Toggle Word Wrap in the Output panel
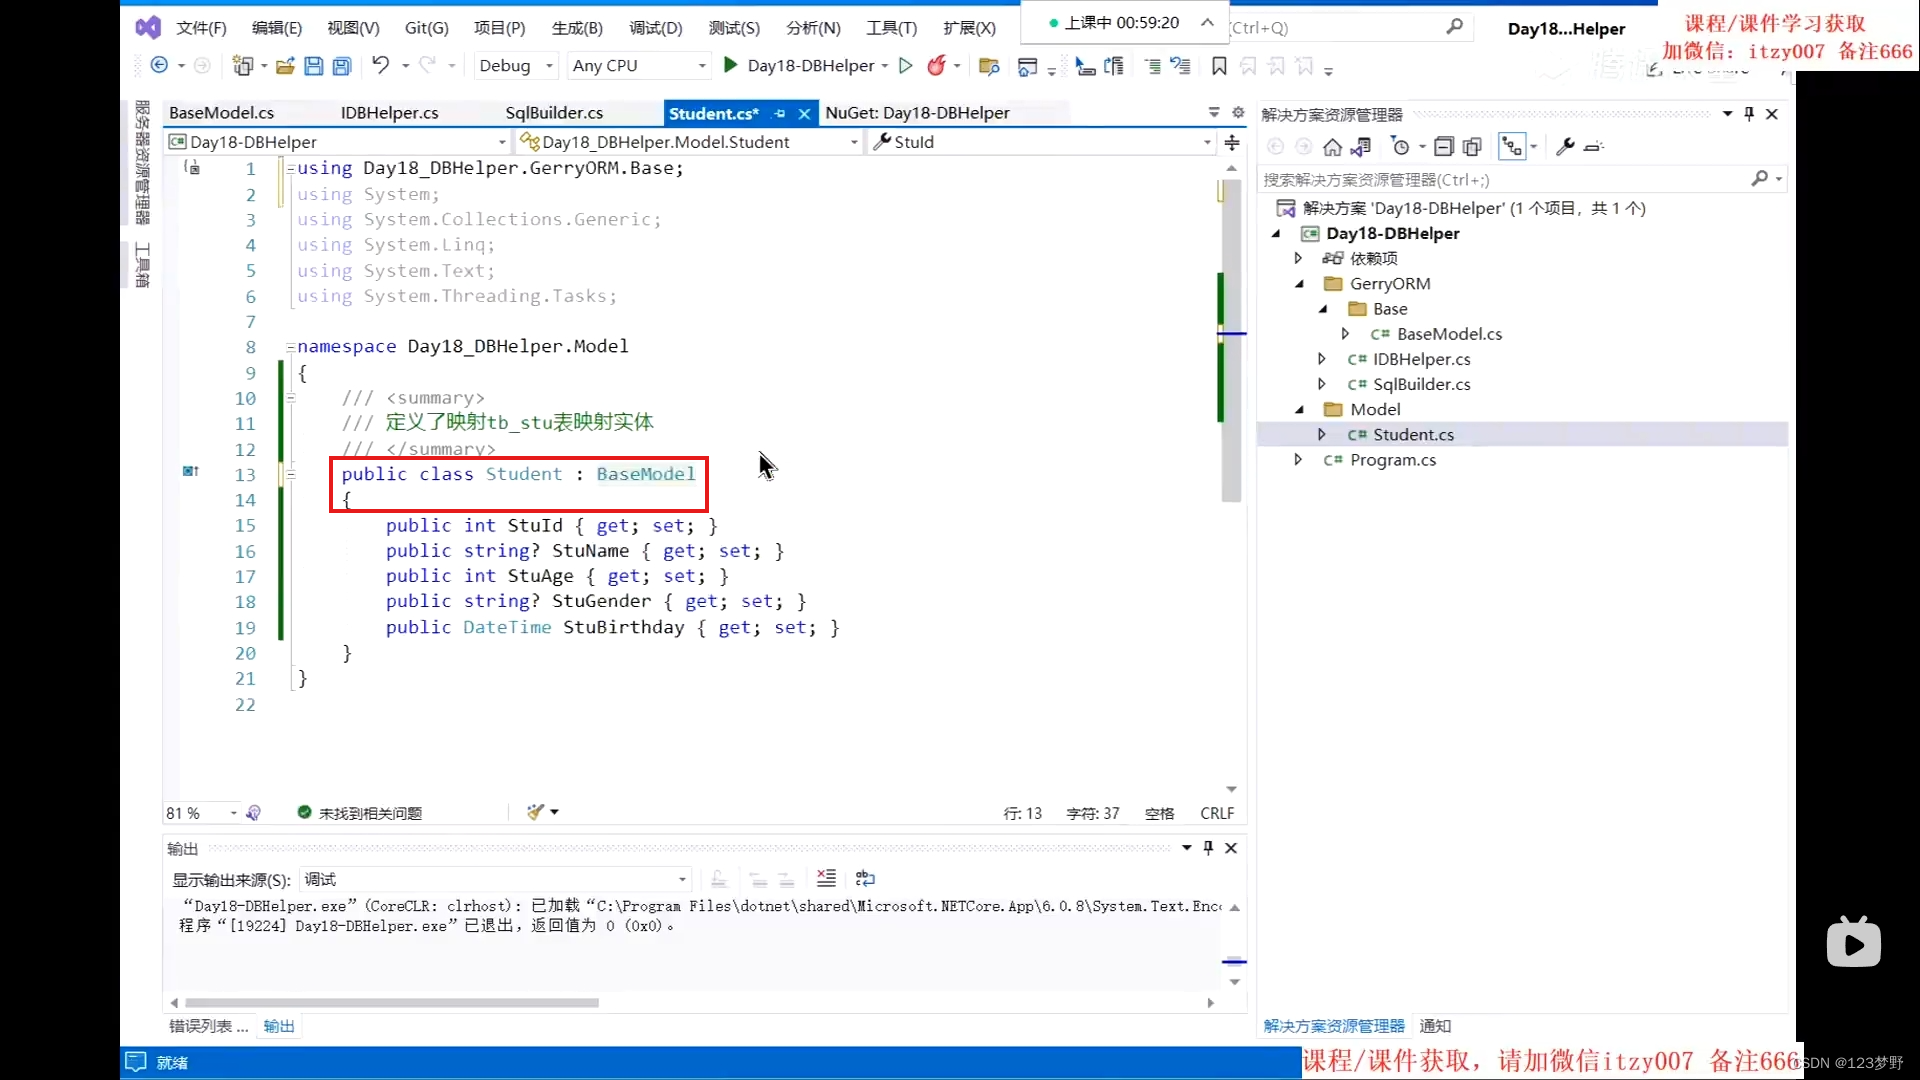The width and height of the screenshot is (1920, 1080). click(865, 878)
